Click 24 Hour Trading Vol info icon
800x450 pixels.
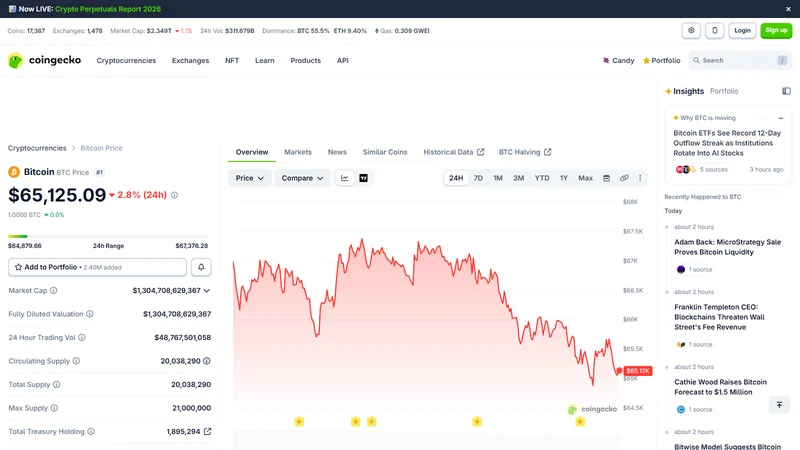point(82,337)
